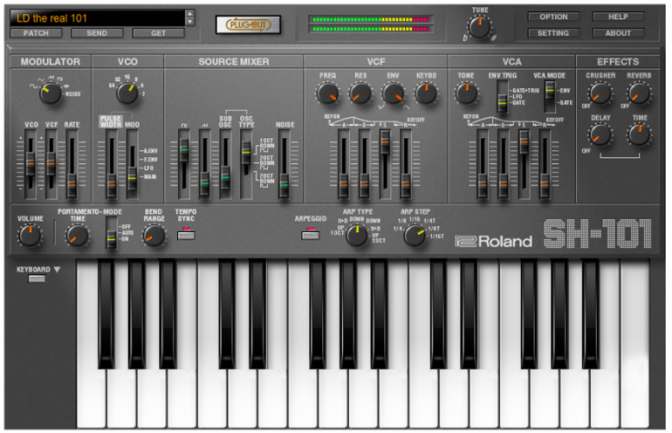Click the delay TIME knob
This screenshot has width=672, height=433.
[639, 135]
